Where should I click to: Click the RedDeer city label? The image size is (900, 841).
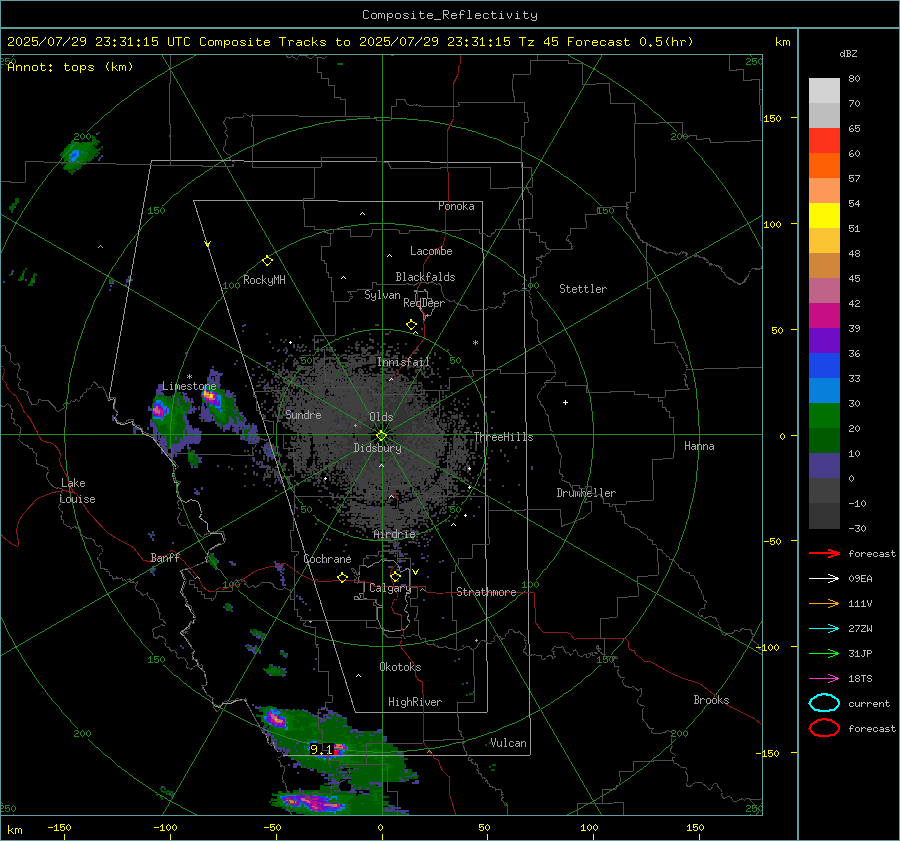click(424, 303)
